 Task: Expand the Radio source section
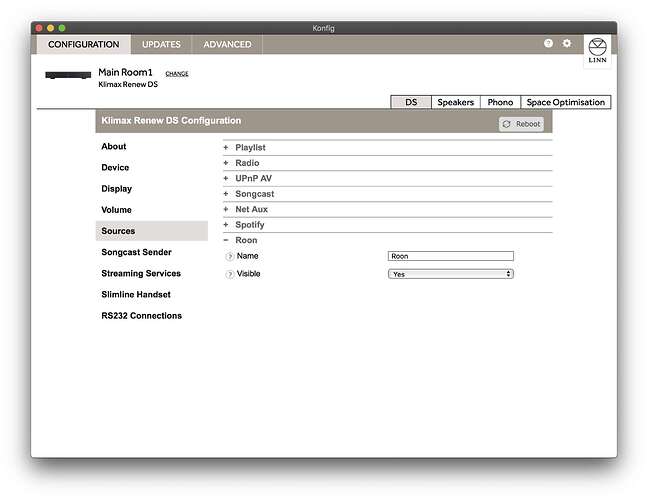[x=246, y=163]
